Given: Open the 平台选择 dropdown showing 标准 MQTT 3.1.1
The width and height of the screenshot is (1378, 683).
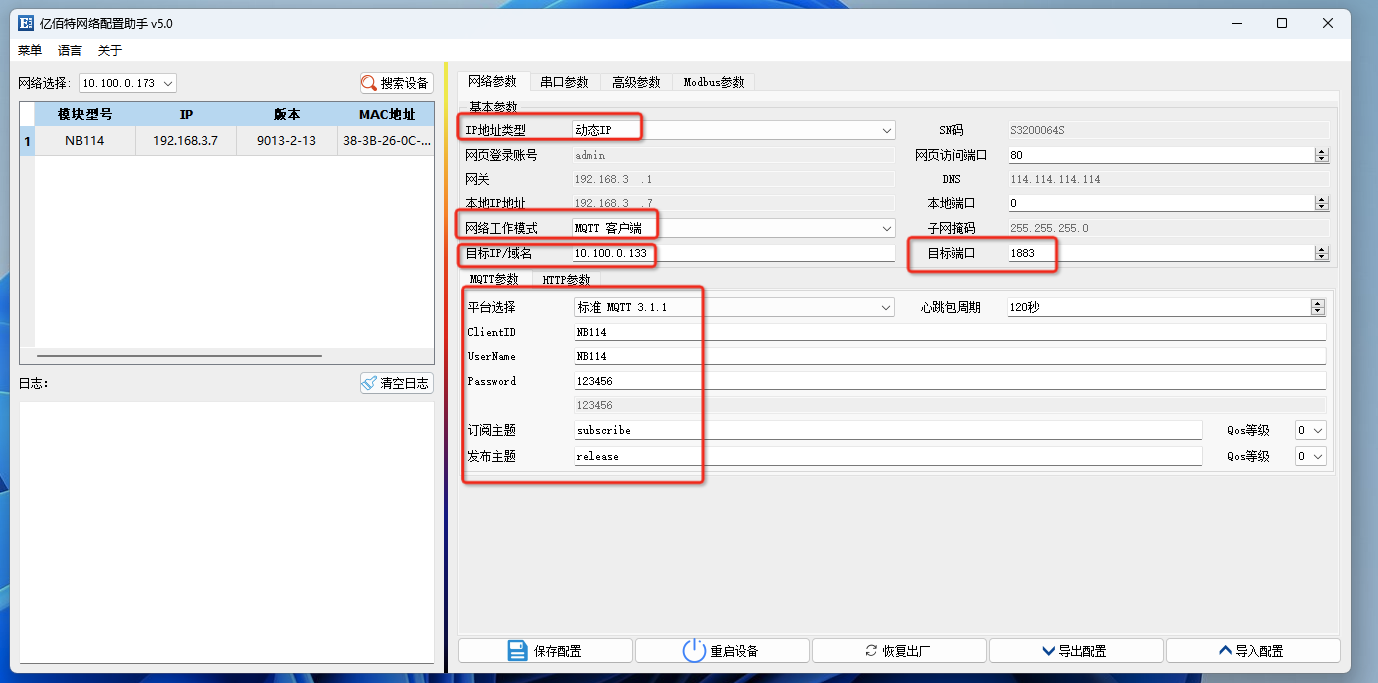Looking at the screenshot, I should (x=886, y=307).
